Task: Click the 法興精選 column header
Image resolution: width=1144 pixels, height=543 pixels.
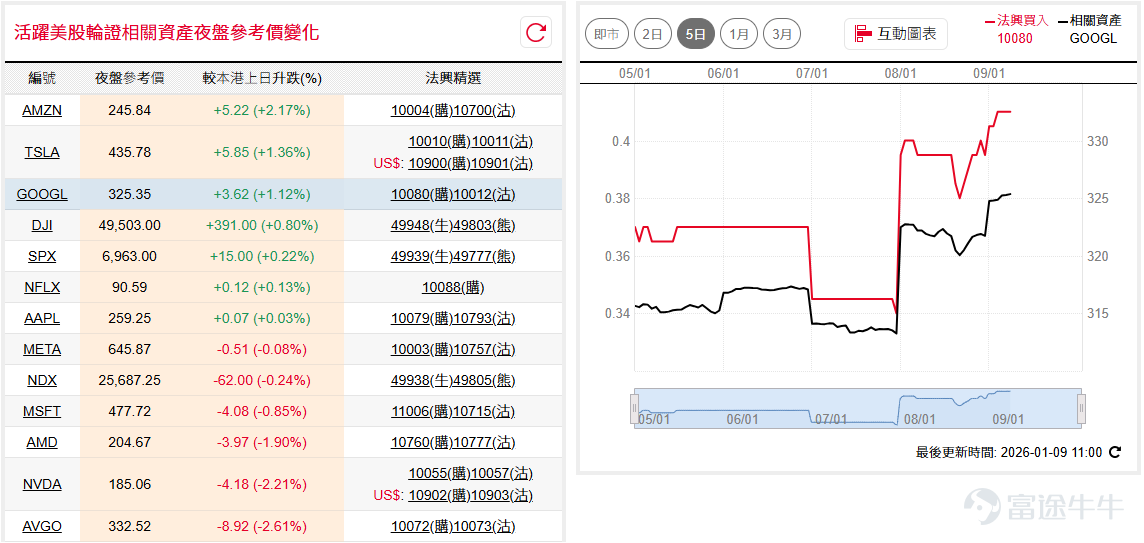Action: [453, 79]
